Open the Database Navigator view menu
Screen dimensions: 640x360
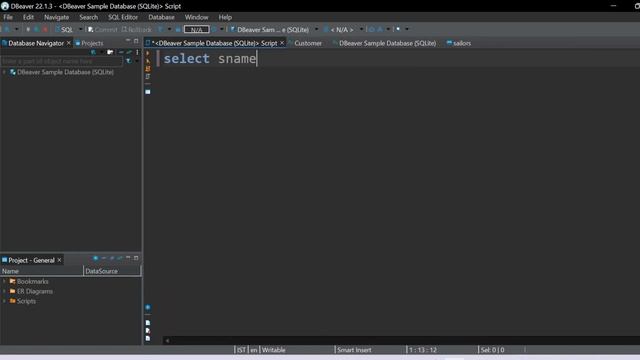[137, 52]
